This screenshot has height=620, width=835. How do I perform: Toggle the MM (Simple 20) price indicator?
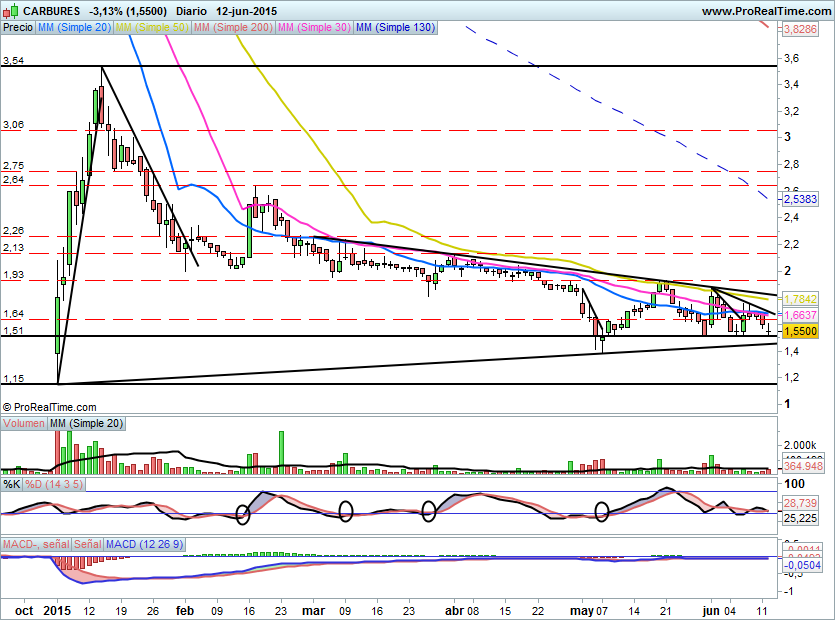74,28
